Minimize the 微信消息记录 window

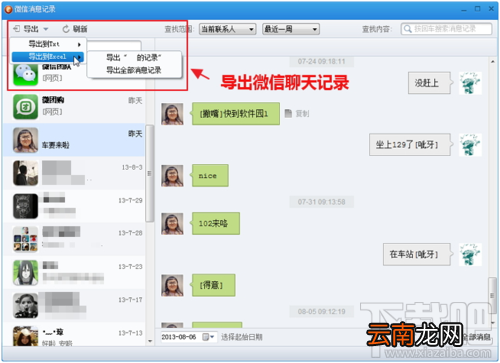coord(464,9)
